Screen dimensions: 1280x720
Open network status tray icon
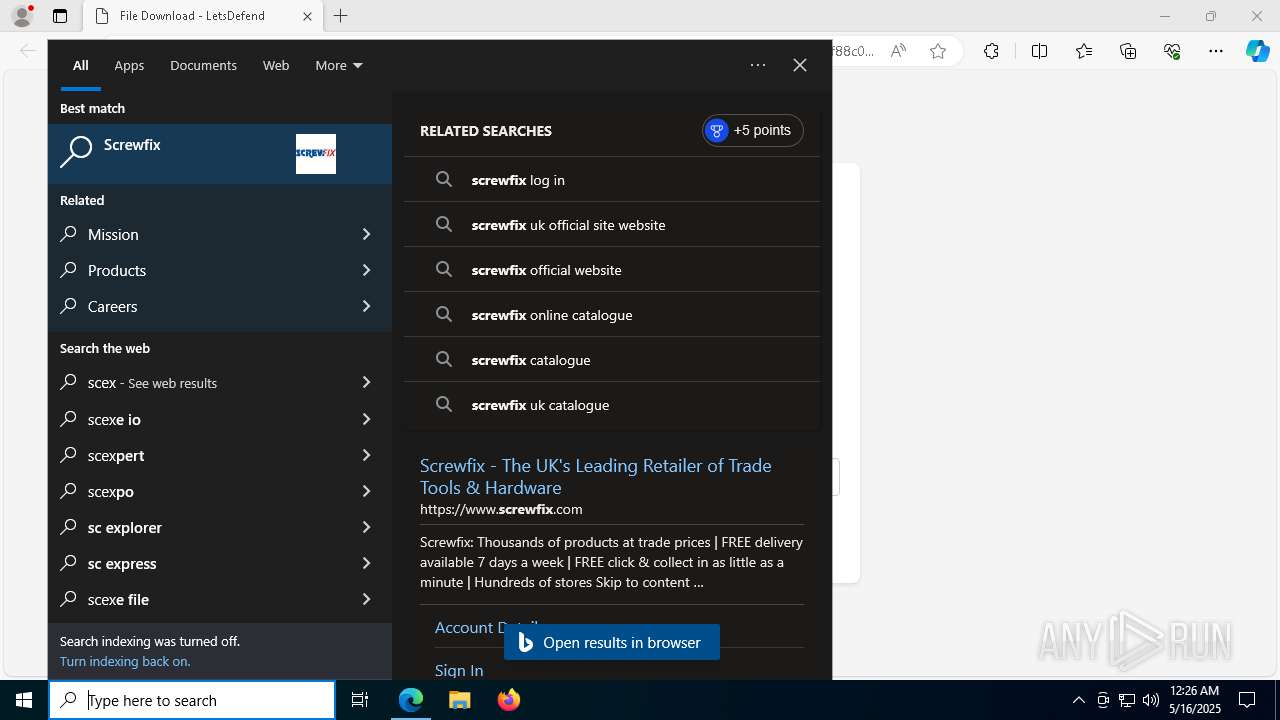click(x=1127, y=700)
